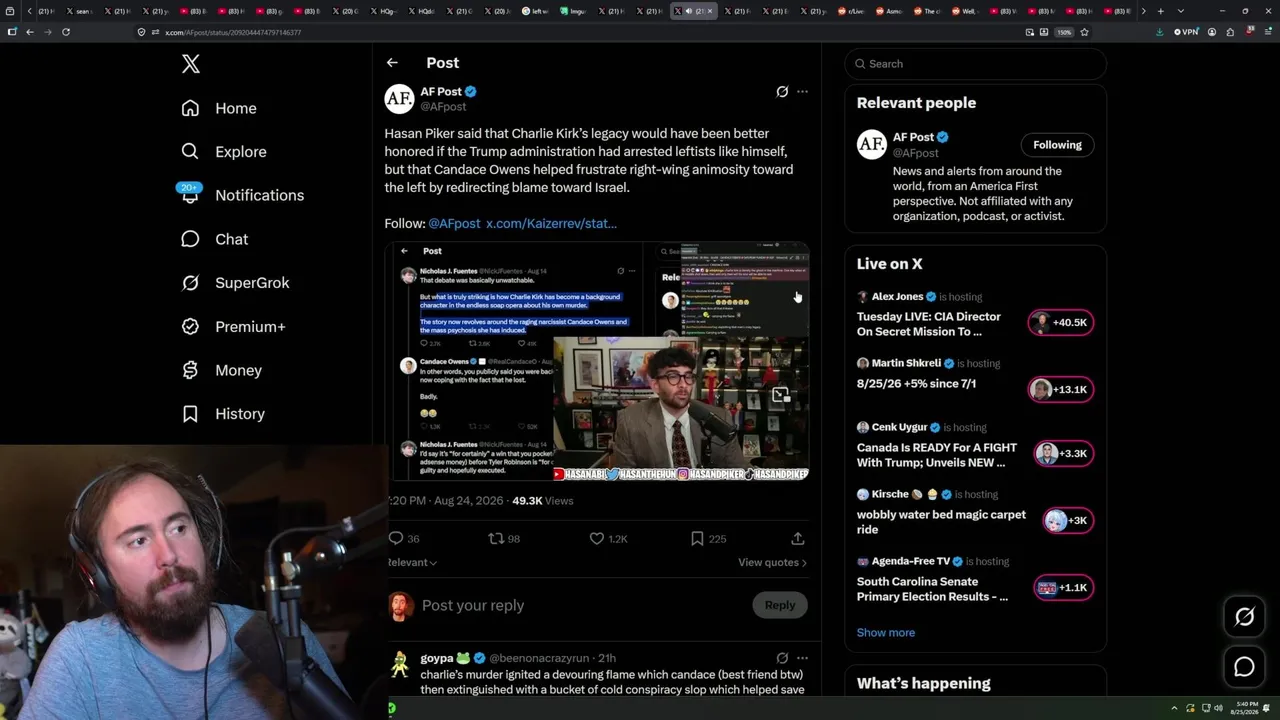Click the browser back arrow
The height and width of the screenshot is (720, 1280).
tap(29, 32)
